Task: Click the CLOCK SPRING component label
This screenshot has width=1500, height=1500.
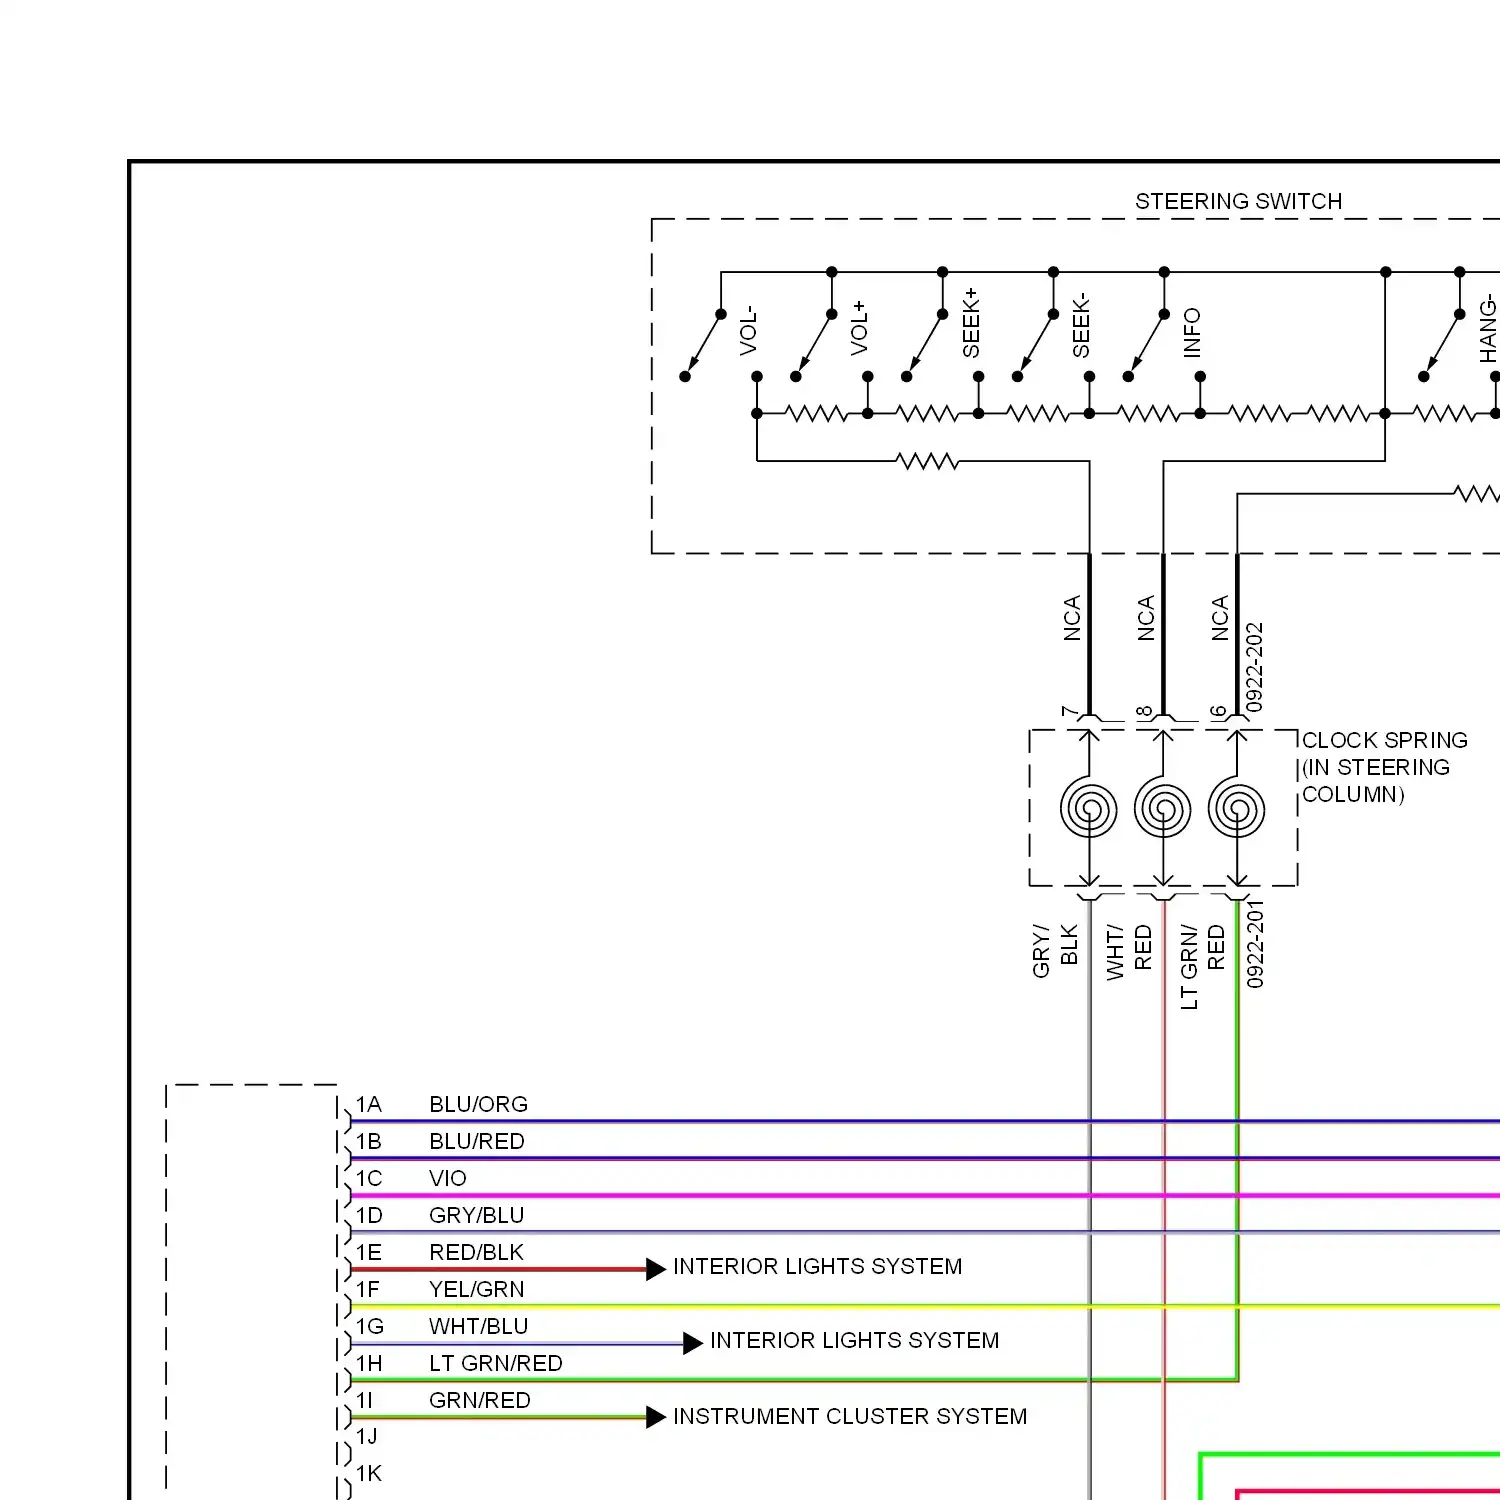Action: (1385, 767)
